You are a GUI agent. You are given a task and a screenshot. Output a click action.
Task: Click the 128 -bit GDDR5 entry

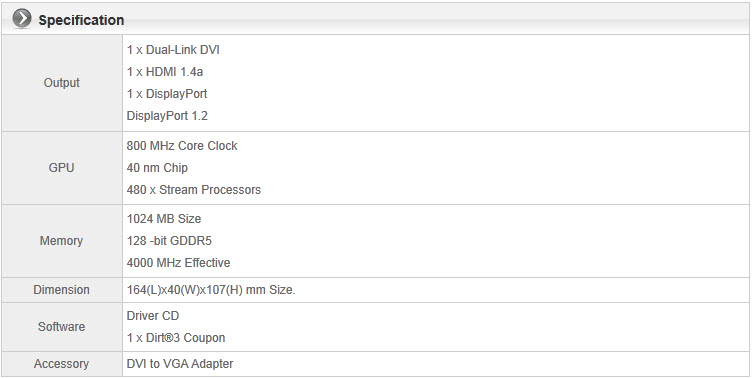click(169, 241)
